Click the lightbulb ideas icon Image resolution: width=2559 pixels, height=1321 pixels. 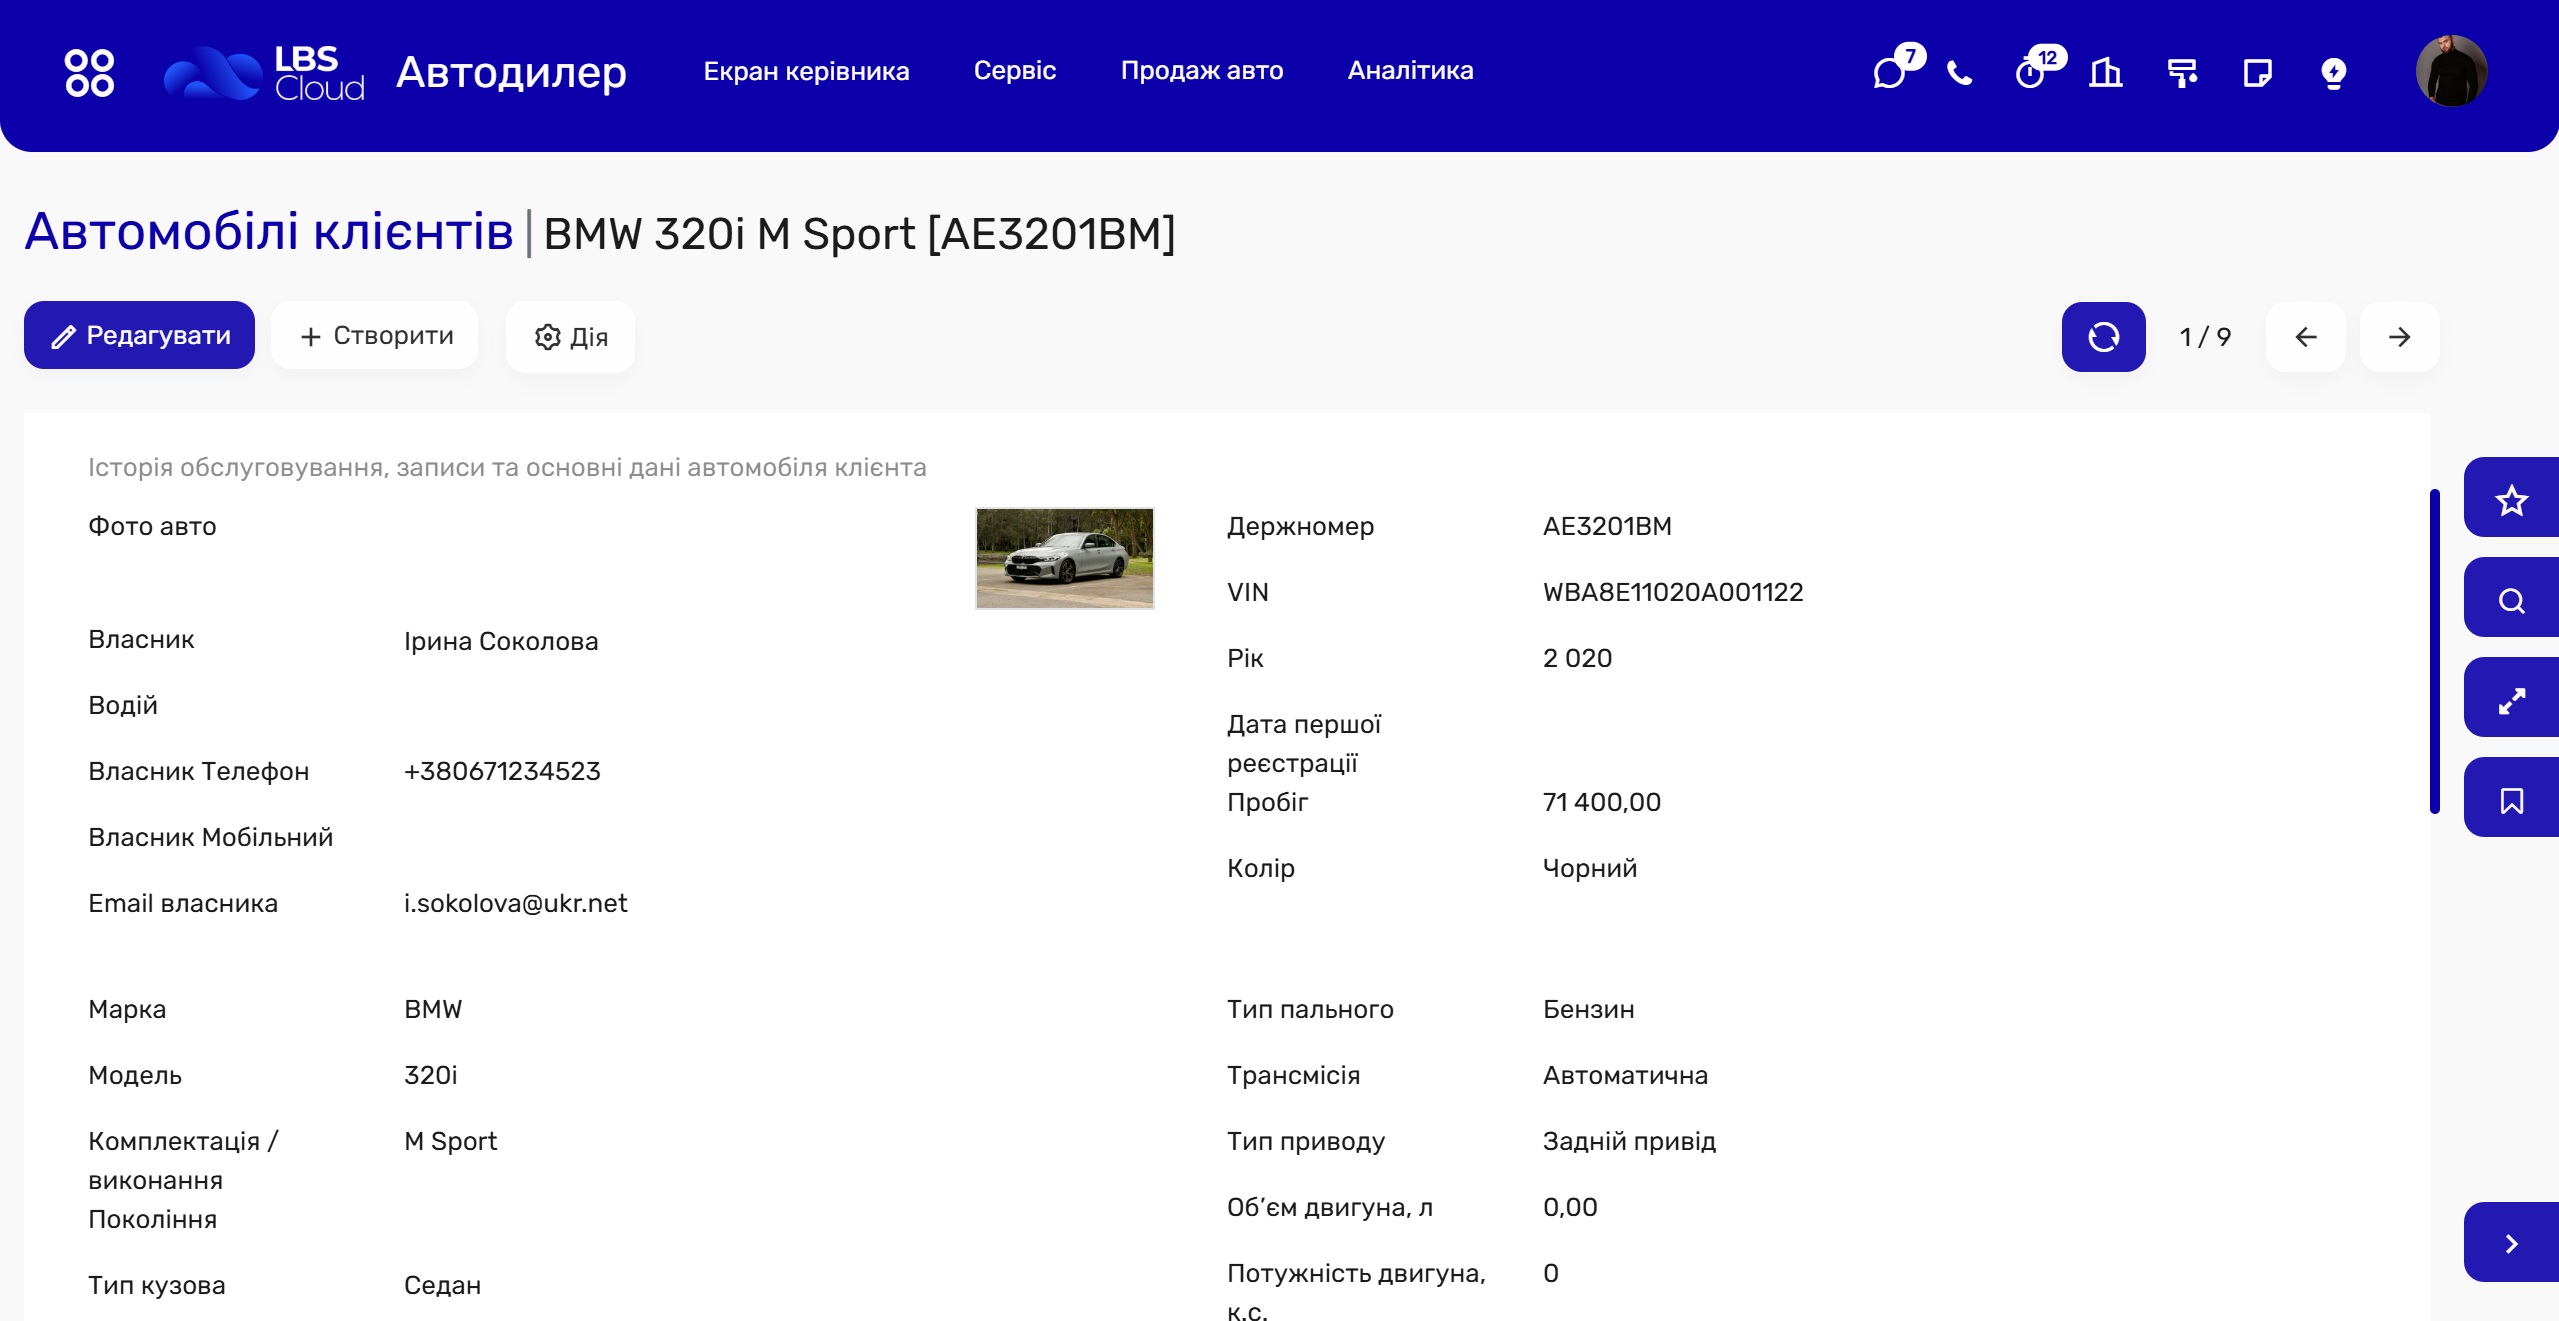[x=2334, y=72]
